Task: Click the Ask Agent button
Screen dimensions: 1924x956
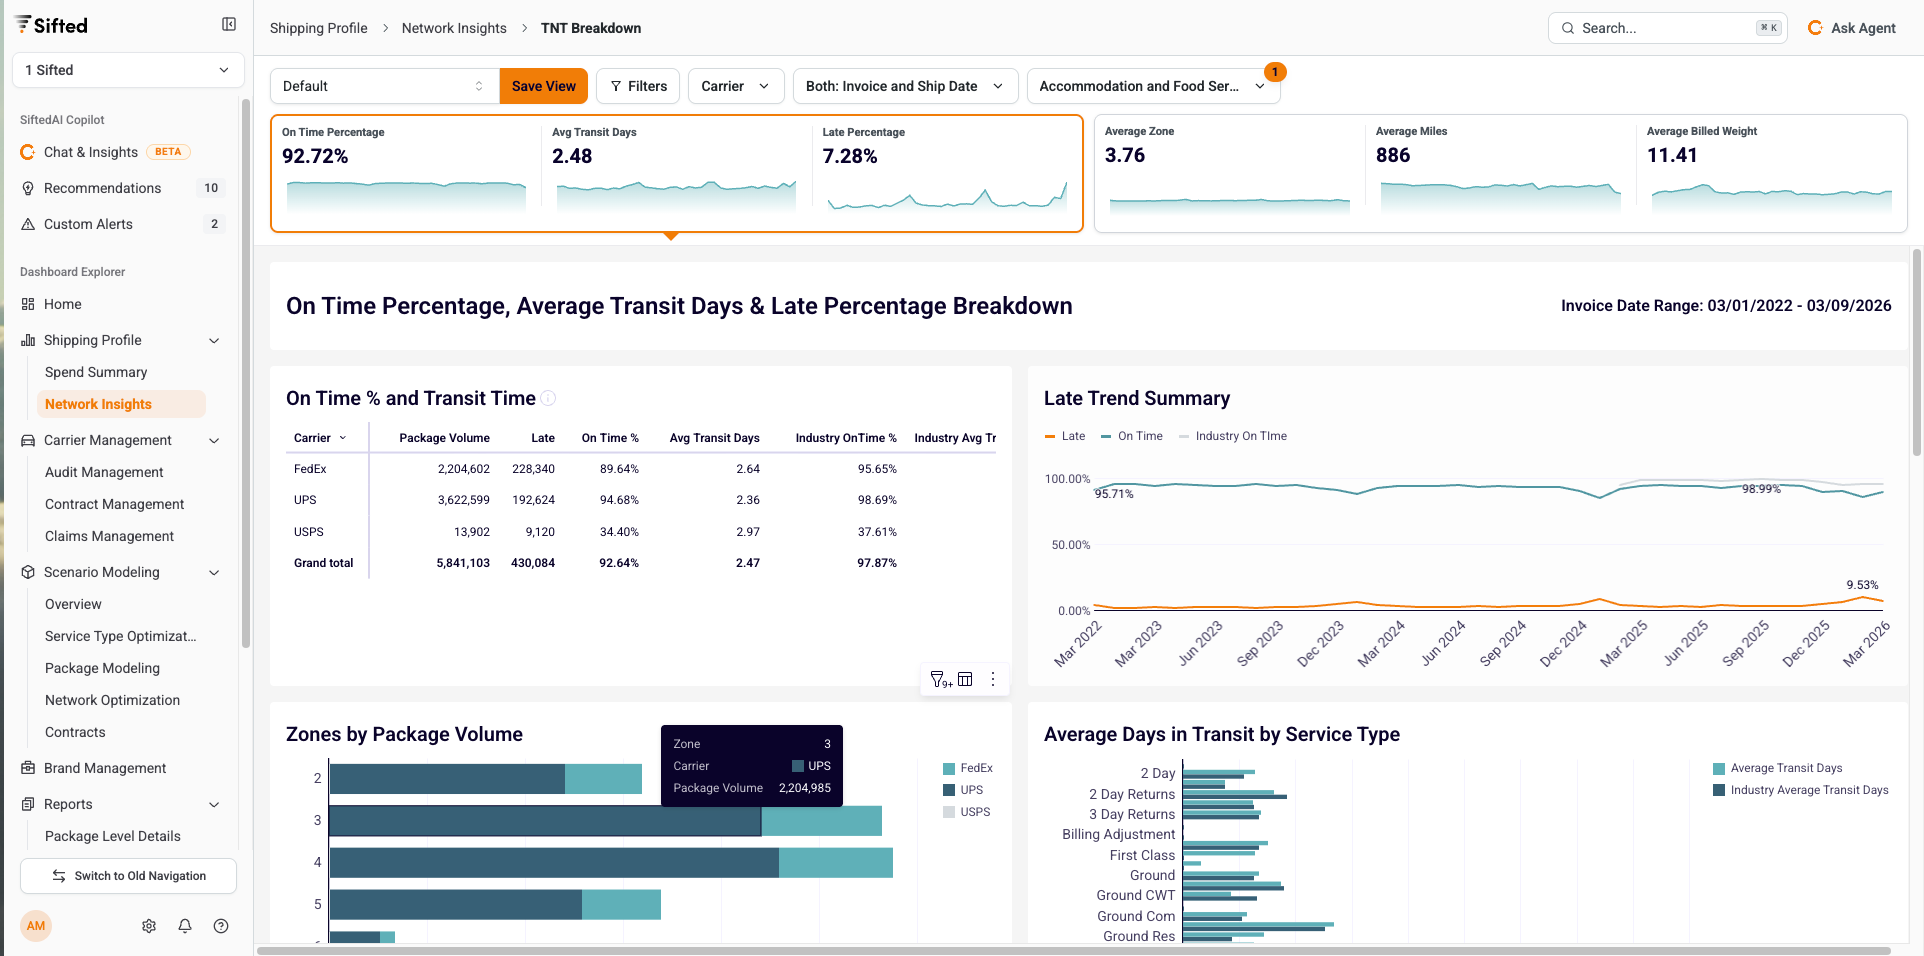Action: [1852, 28]
